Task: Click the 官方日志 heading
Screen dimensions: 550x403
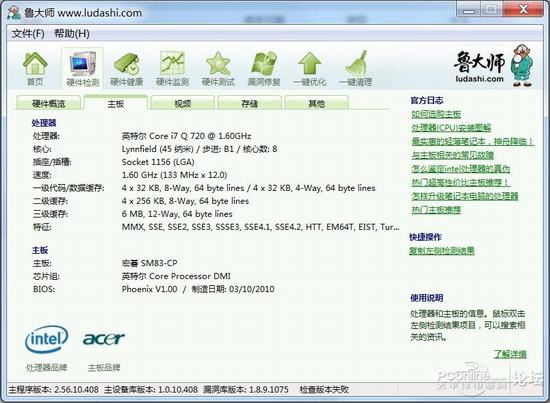Action: 427,100
